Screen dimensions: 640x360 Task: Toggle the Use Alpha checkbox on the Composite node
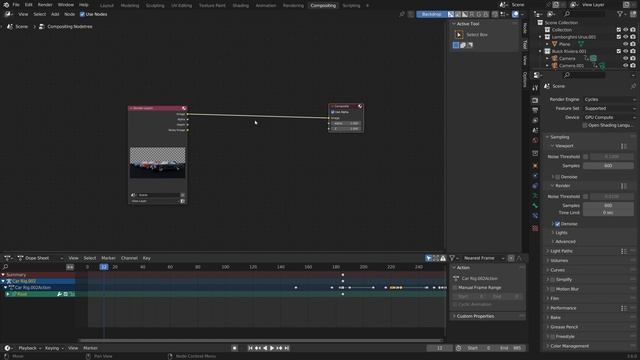coord(333,112)
